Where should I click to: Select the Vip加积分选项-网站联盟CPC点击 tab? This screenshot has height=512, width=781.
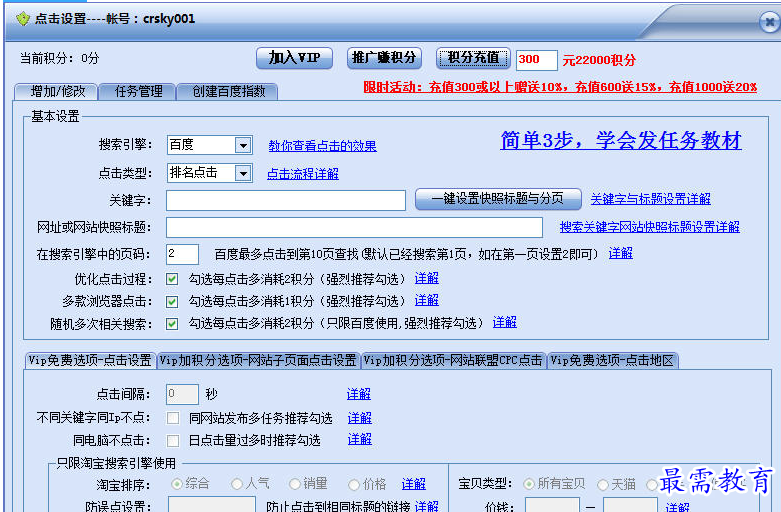pos(453,361)
